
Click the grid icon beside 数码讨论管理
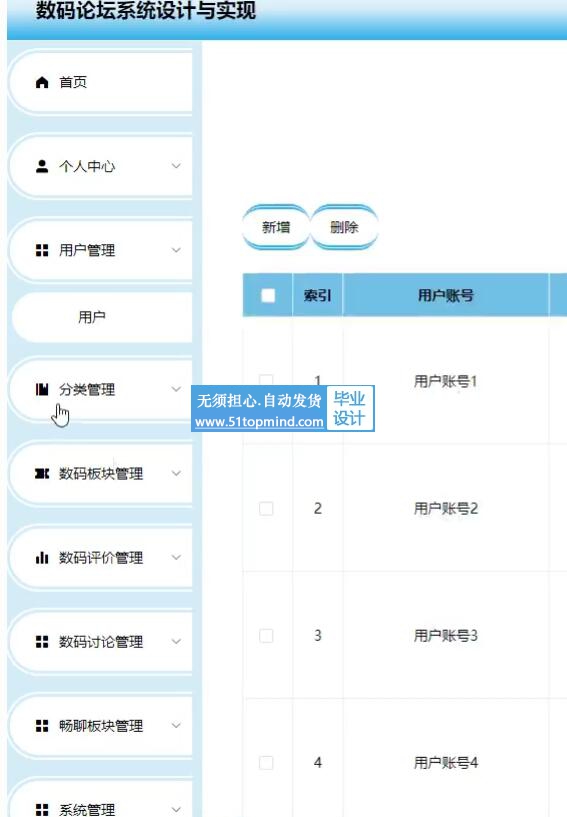pos(42,641)
